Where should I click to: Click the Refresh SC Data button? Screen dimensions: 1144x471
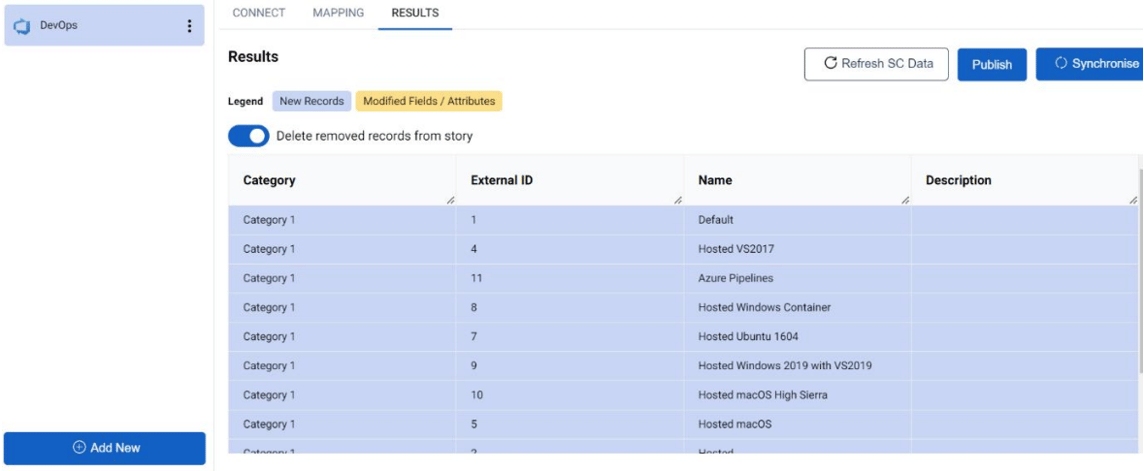coord(877,64)
